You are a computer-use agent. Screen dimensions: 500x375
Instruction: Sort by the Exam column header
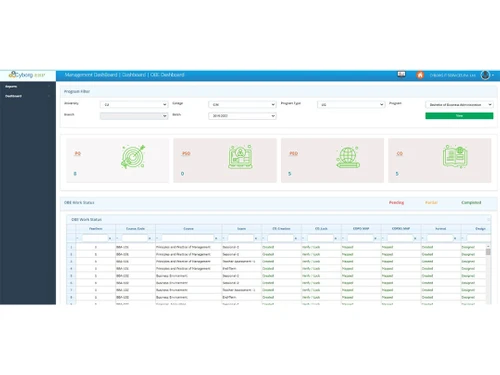pyautogui.click(x=242, y=229)
